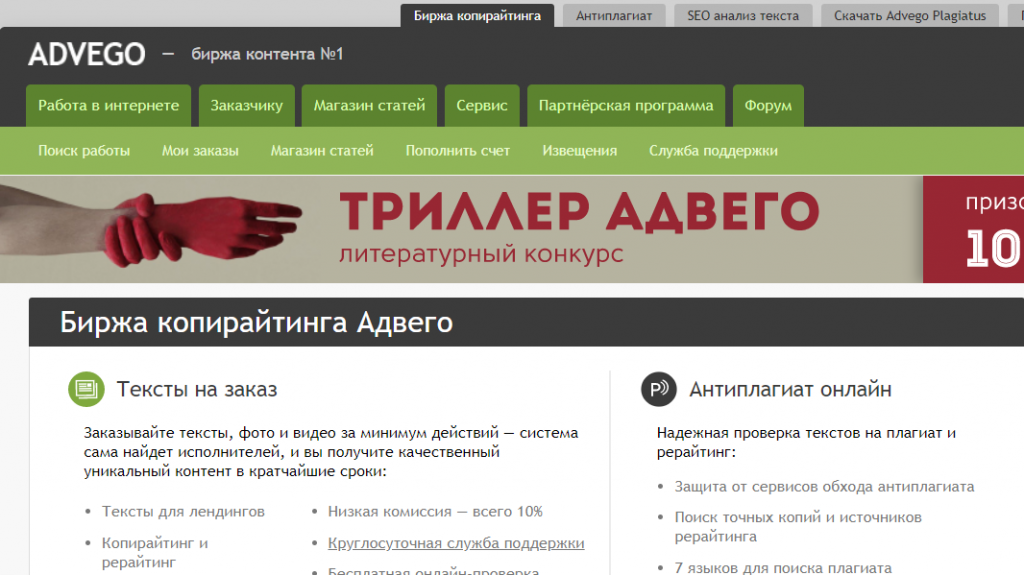Open the Партнёрская программа menu
1024x575 pixels.
pos(626,106)
